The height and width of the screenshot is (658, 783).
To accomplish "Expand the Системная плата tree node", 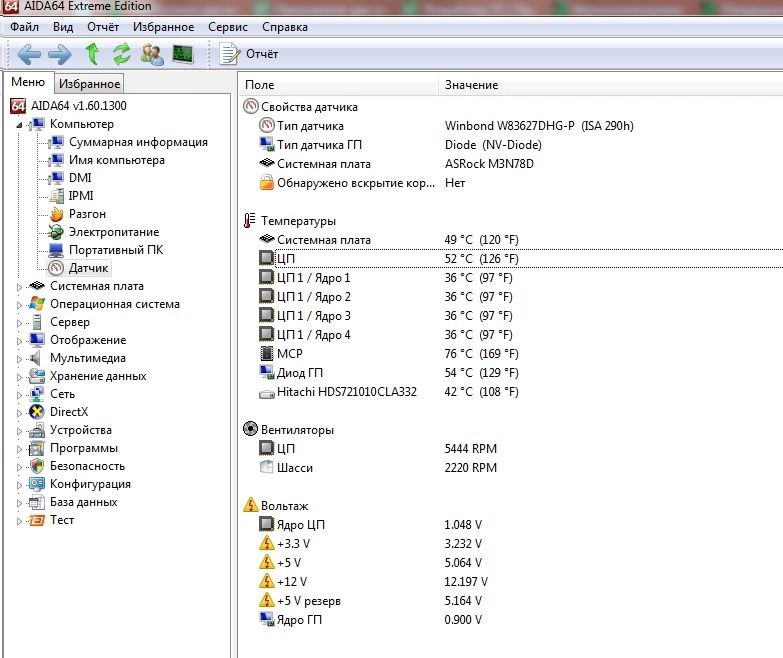I will [19, 287].
